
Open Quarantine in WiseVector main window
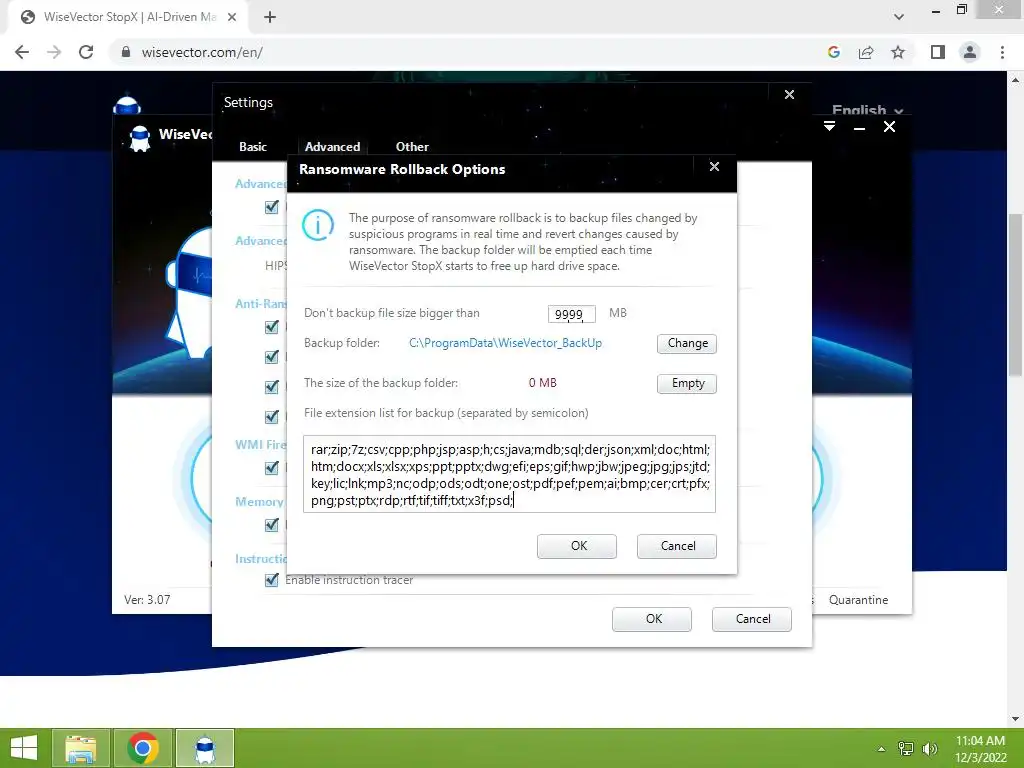[x=858, y=600]
